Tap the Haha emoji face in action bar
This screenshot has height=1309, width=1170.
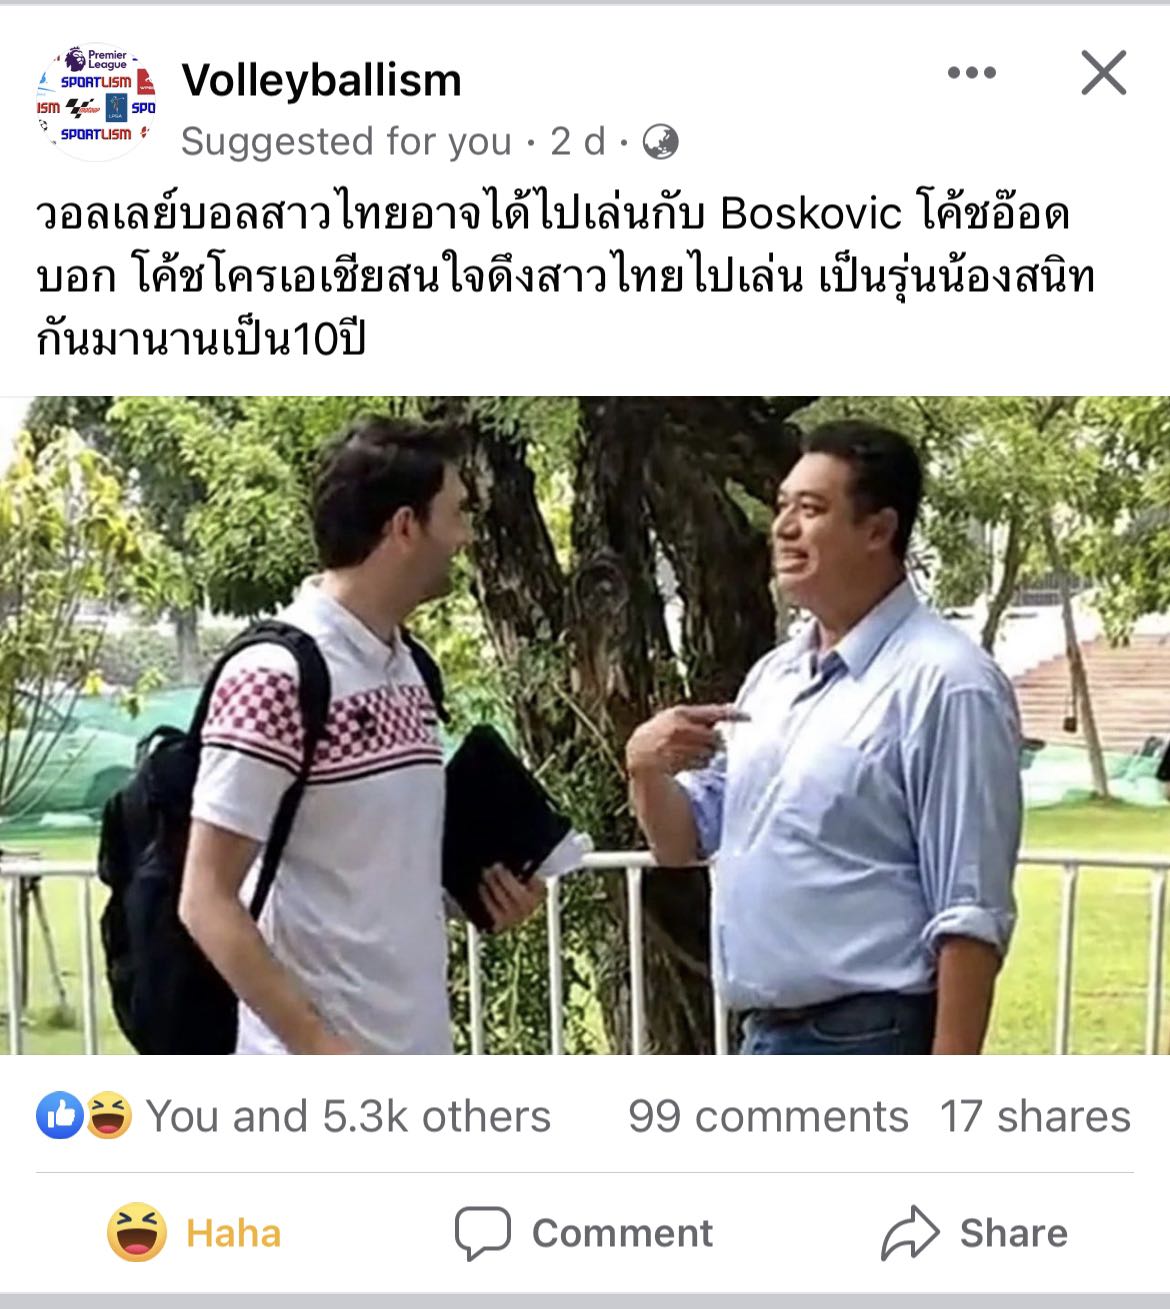click(x=137, y=1233)
